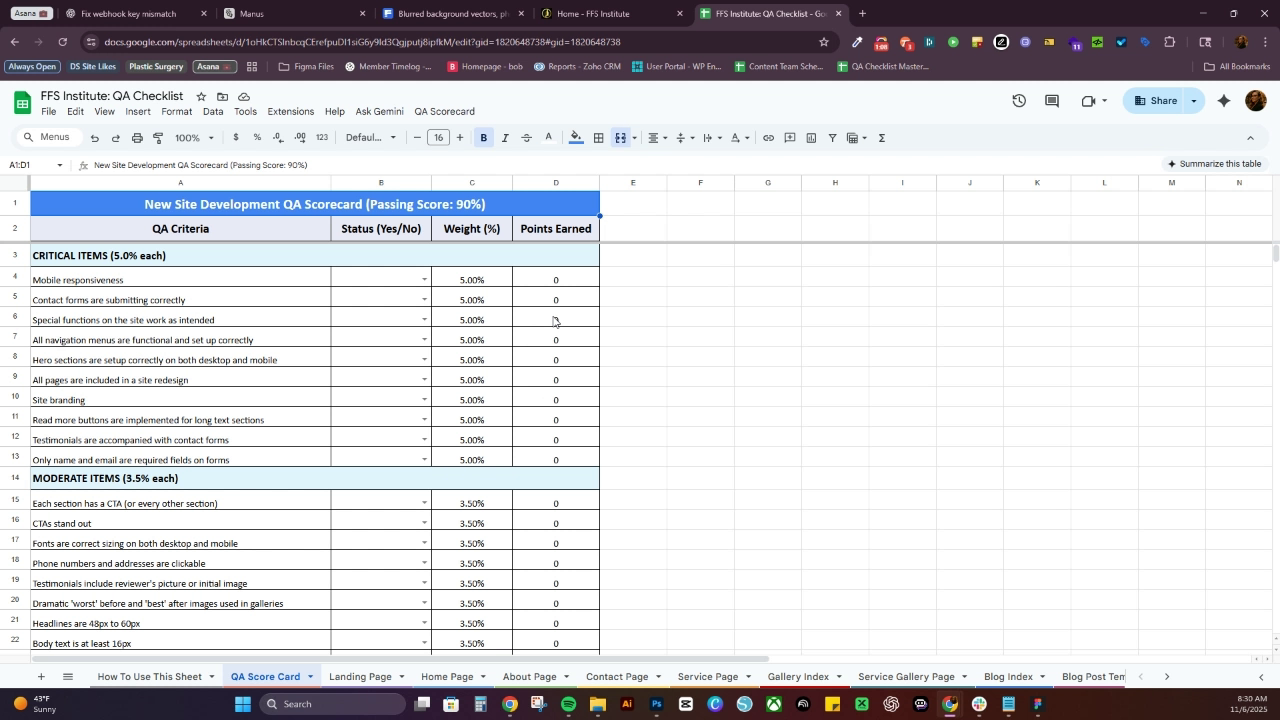Open the QA Scorecard menu

point(444,112)
